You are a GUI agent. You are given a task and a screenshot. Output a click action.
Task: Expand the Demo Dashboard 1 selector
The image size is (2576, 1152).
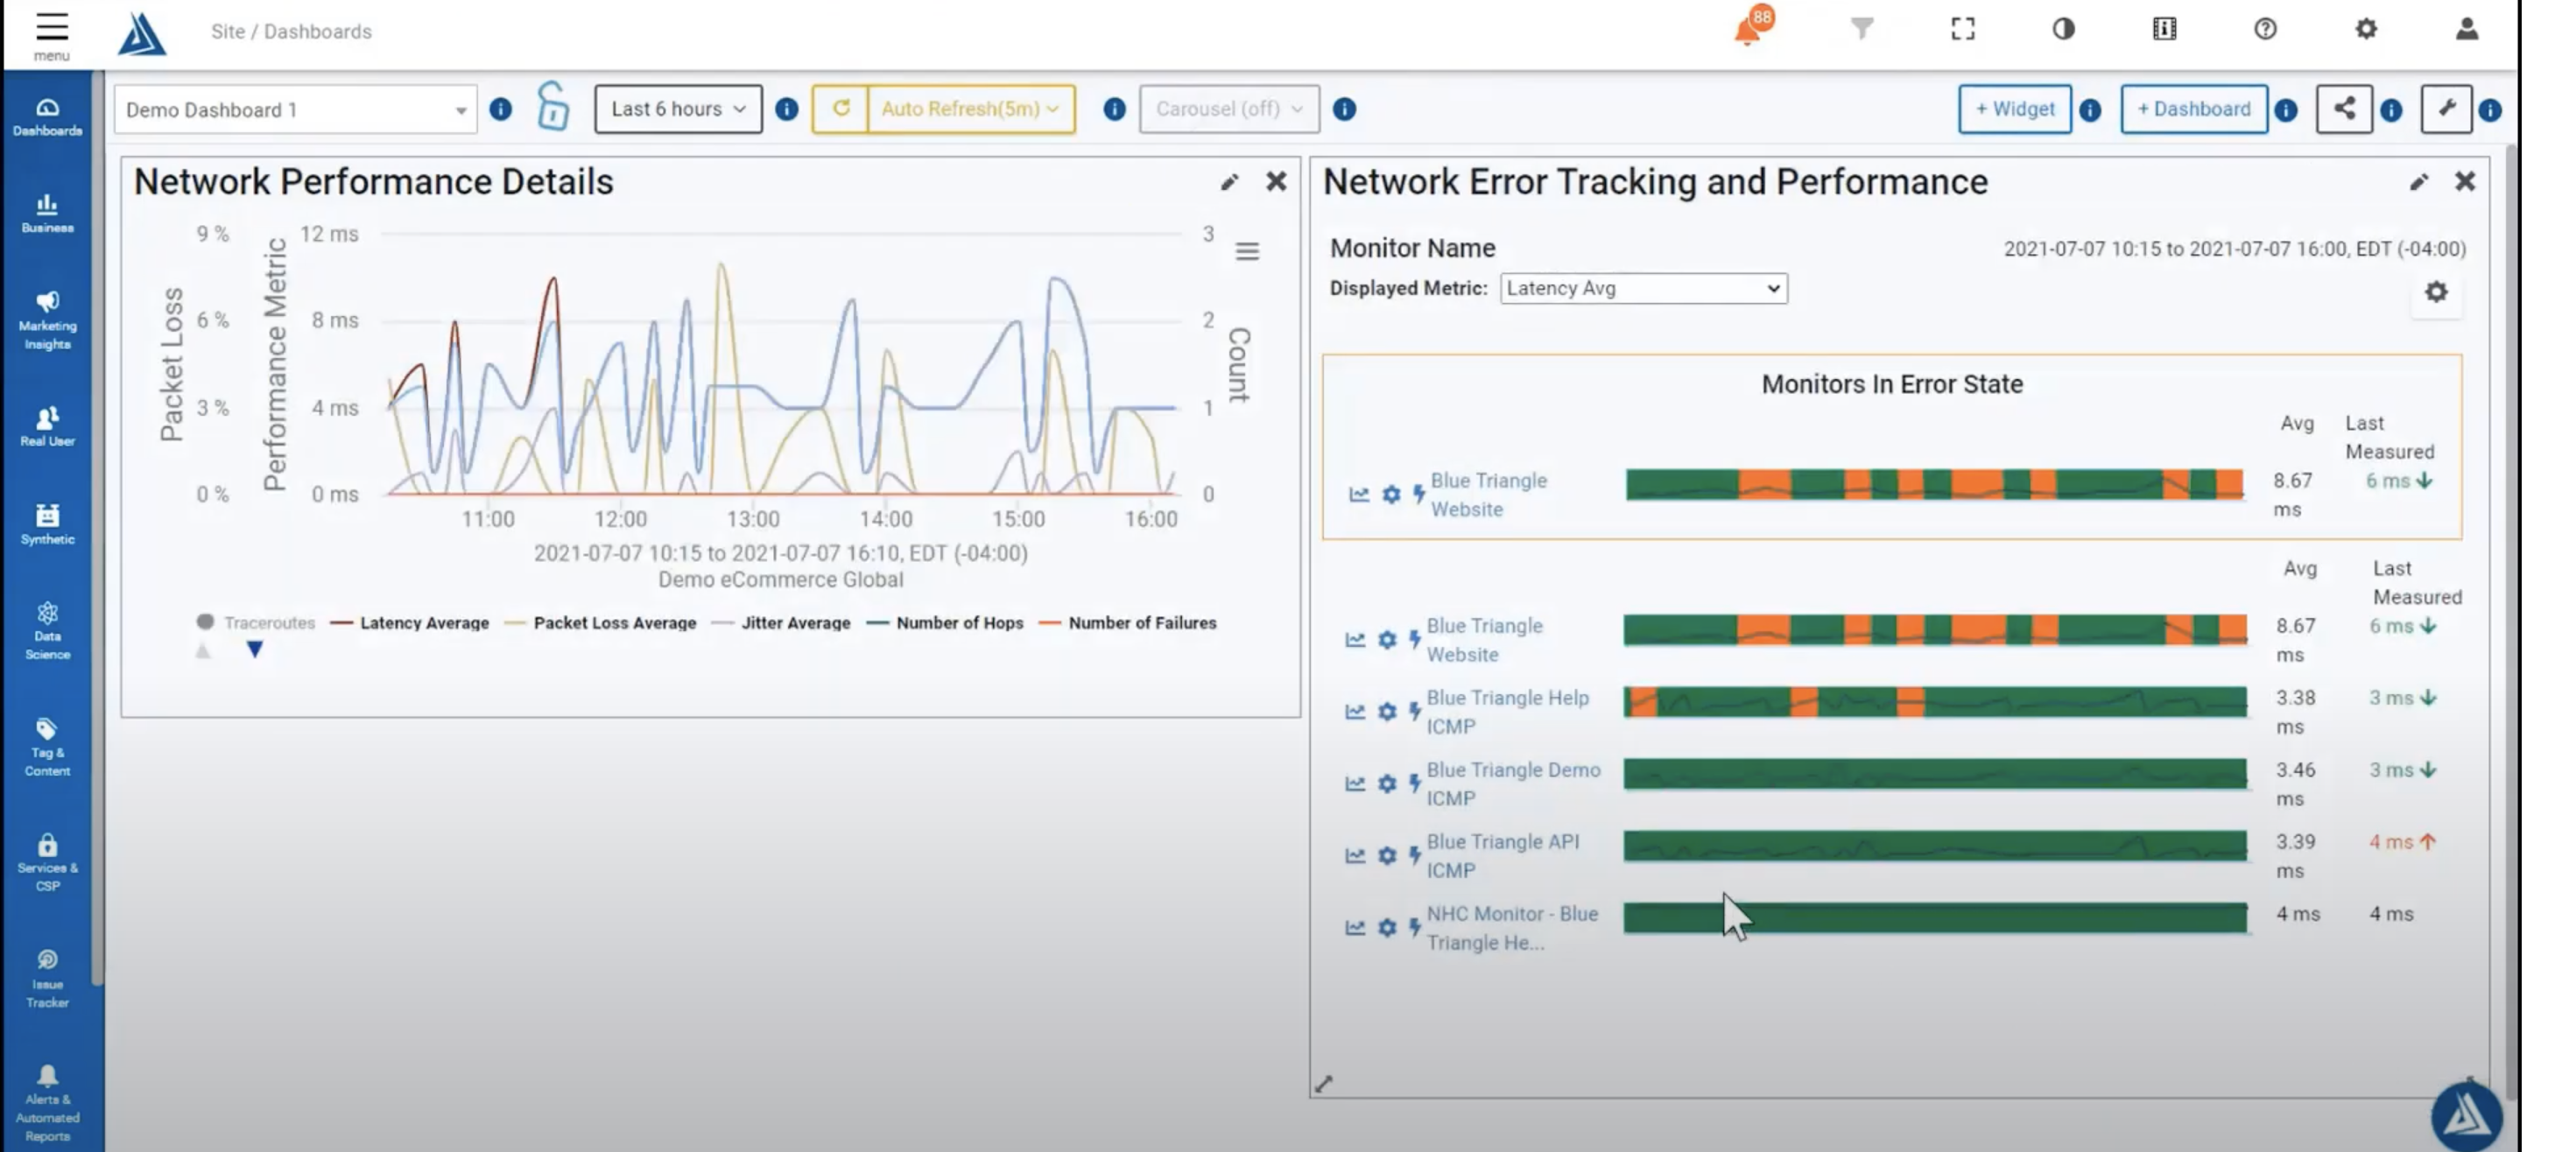coord(295,110)
